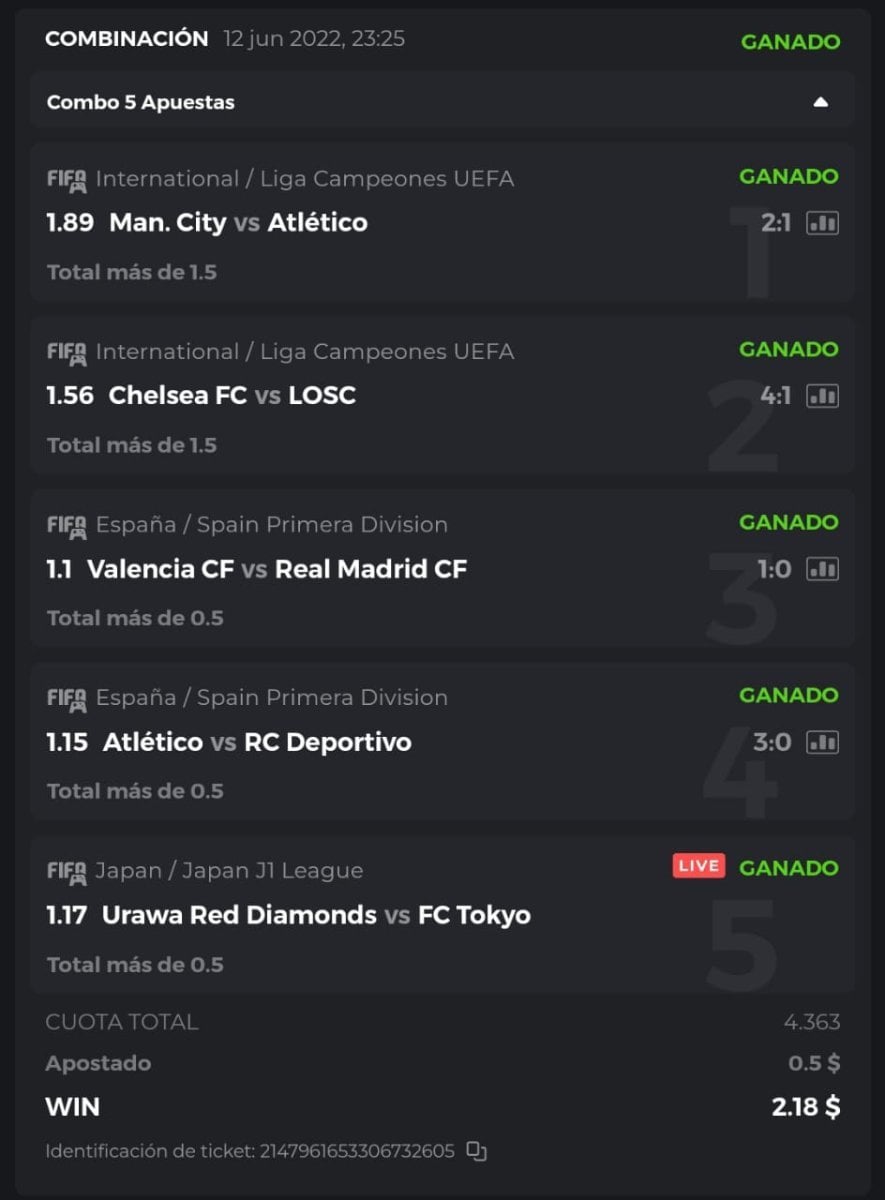Open Man. City vs Atlético match
This screenshot has width=885, height=1200.
click(238, 222)
